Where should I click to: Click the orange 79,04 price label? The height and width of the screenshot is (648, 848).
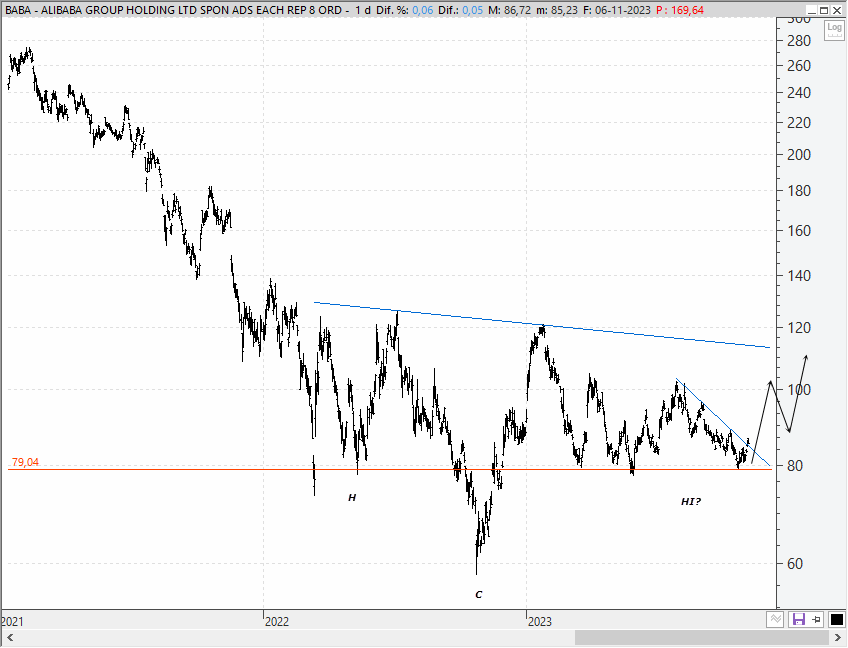click(x=25, y=462)
